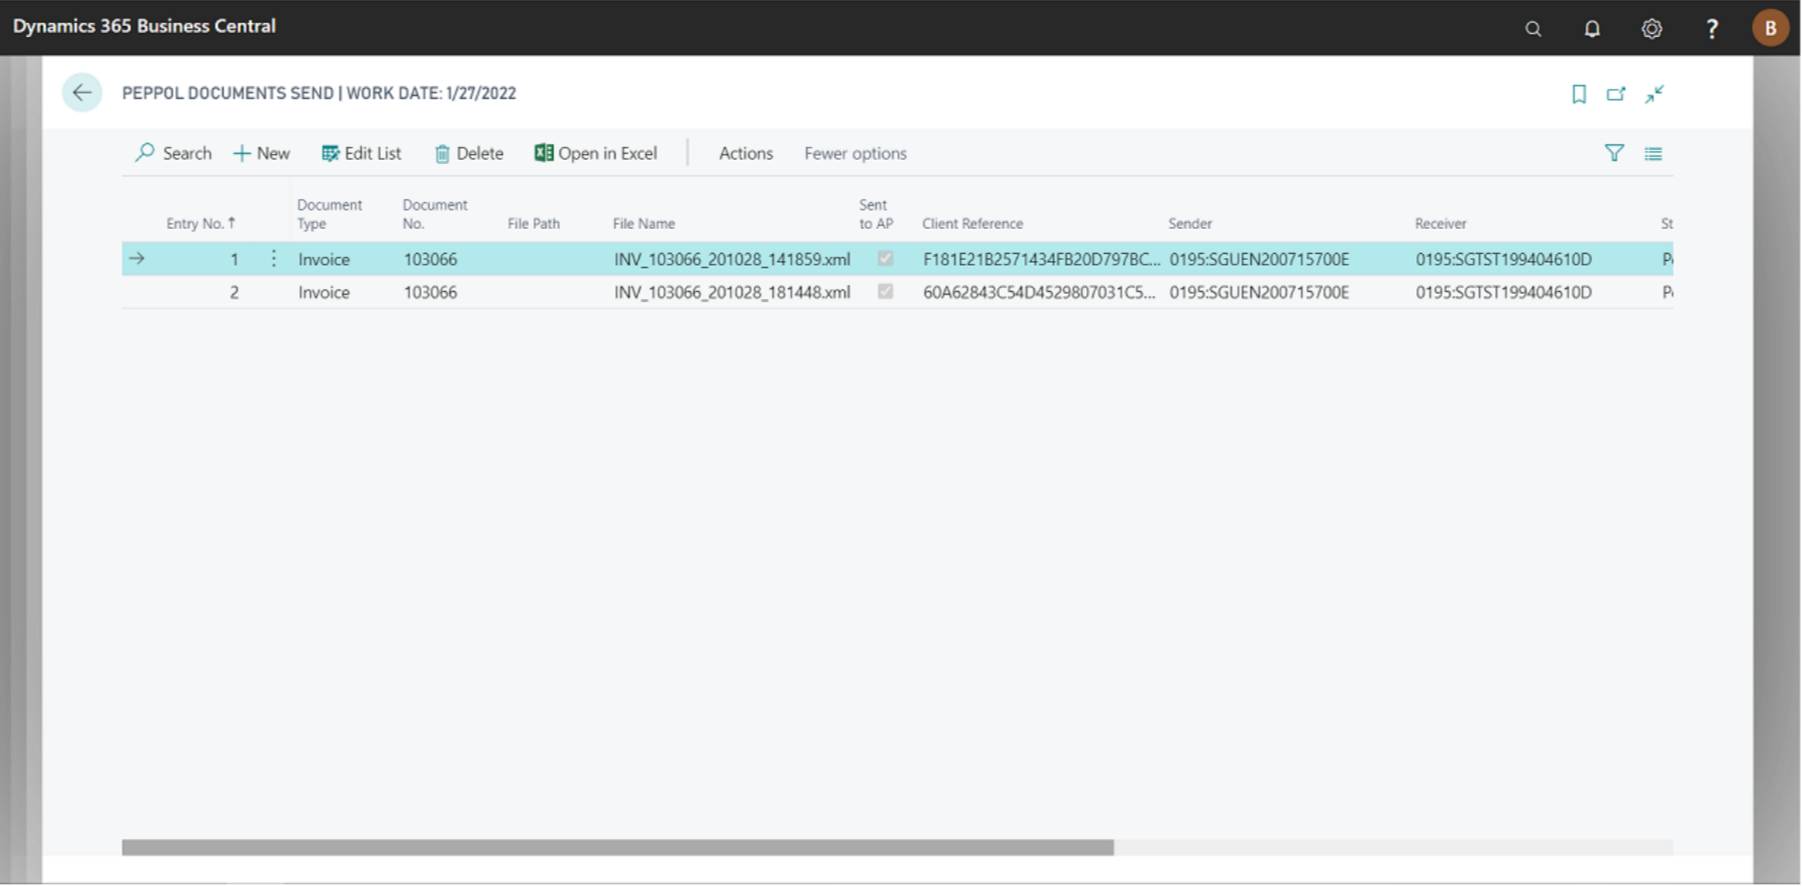
Task: Toggle the filter pane funnel icon
Action: tap(1614, 153)
